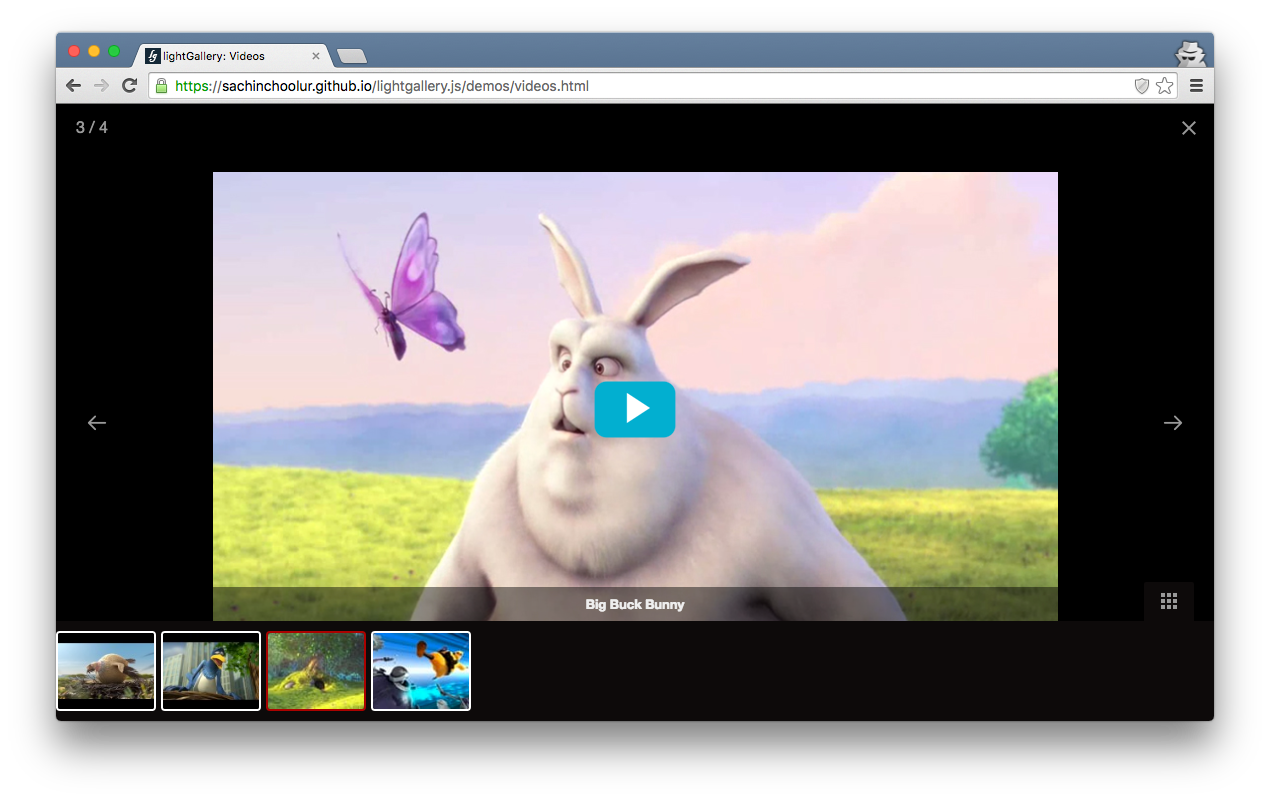Click the incognito spy icon
This screenshot has width=1270, height=801.
tap(1190, 53)
